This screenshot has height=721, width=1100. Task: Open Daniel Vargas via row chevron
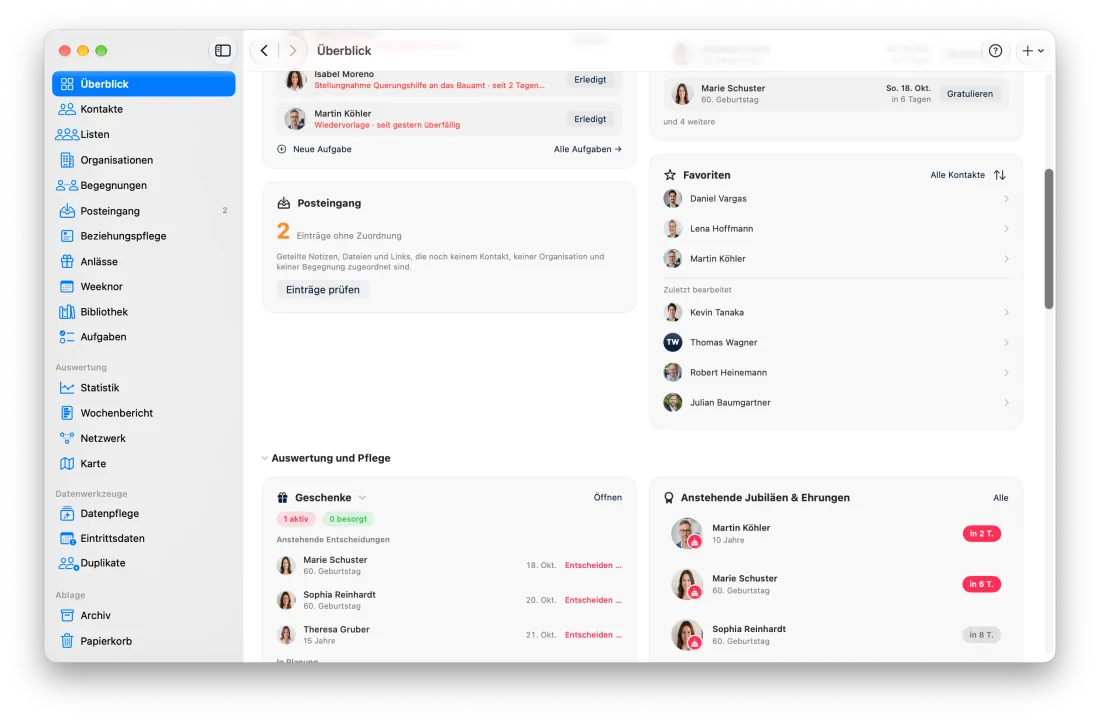tap(1006, 199)
